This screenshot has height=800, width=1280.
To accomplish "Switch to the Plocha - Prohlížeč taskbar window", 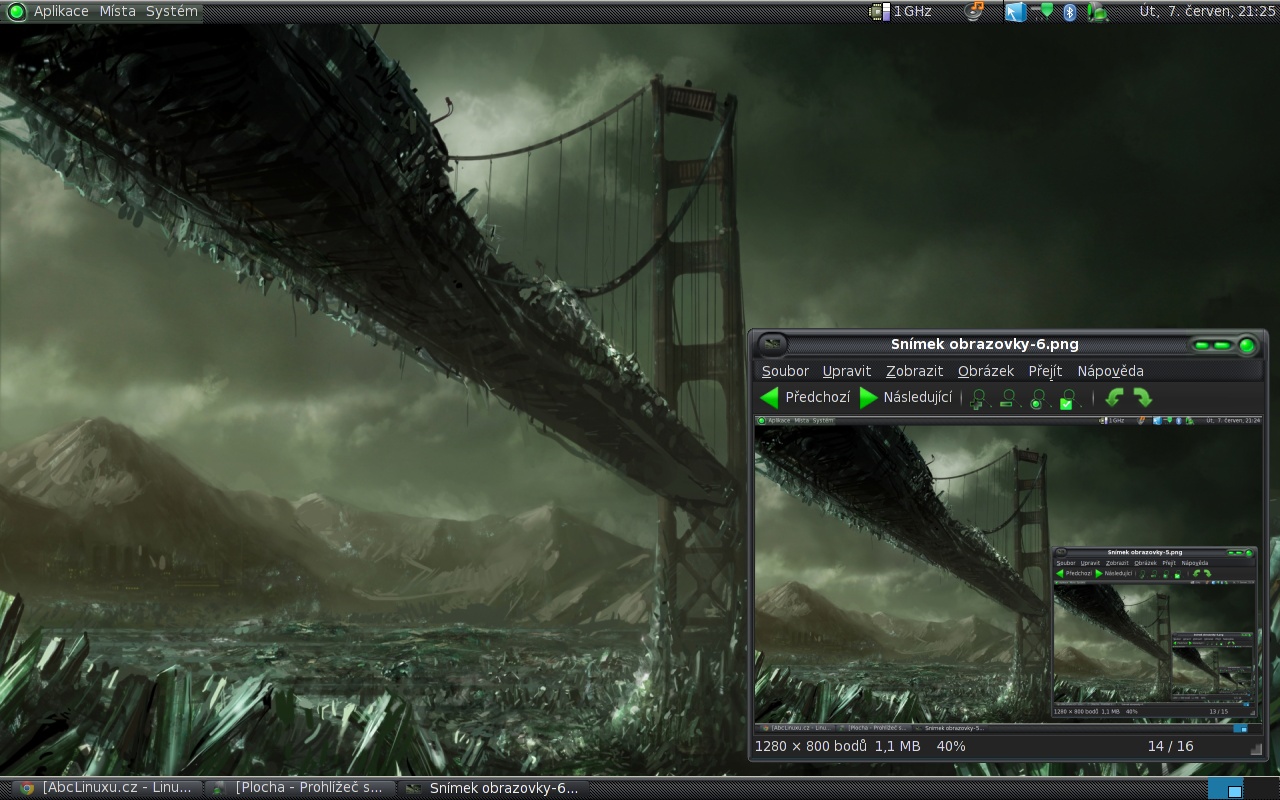I will coord(298,788).
